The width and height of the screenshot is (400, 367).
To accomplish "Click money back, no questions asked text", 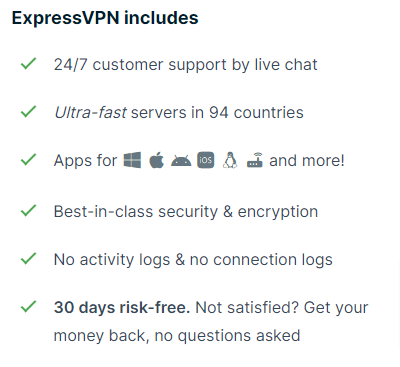I will click(177, 336).
